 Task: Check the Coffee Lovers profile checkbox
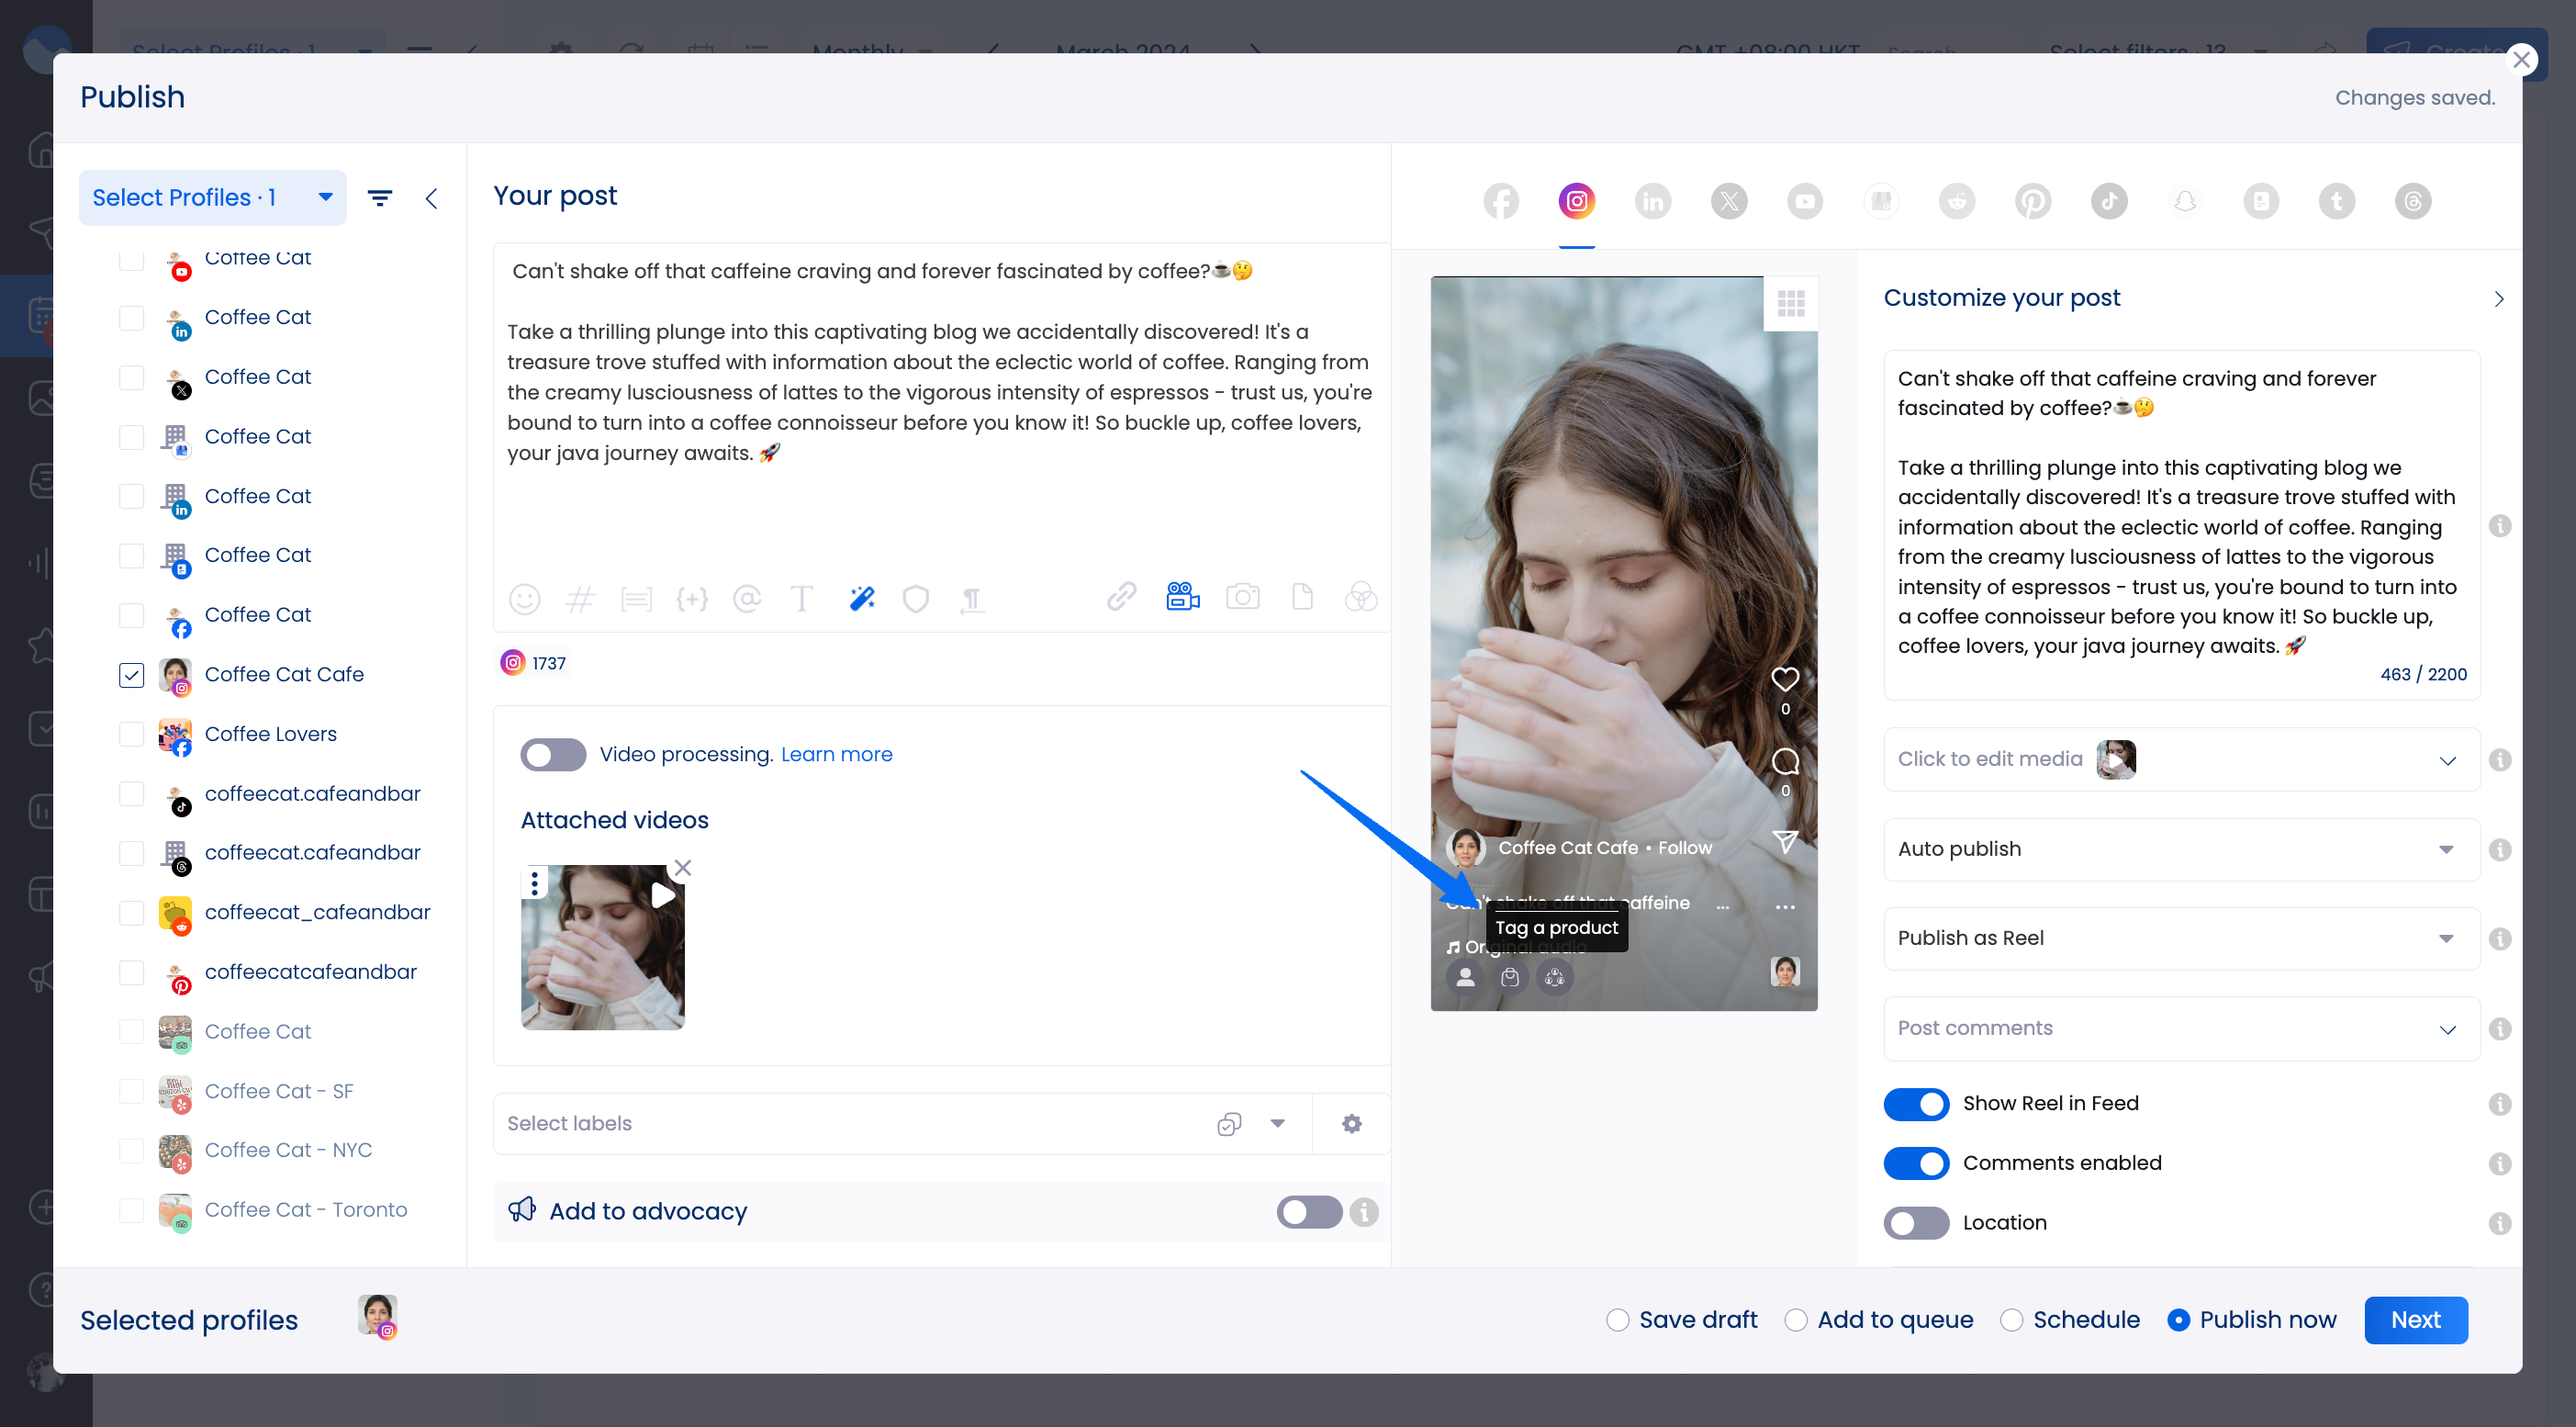point(131,734)
